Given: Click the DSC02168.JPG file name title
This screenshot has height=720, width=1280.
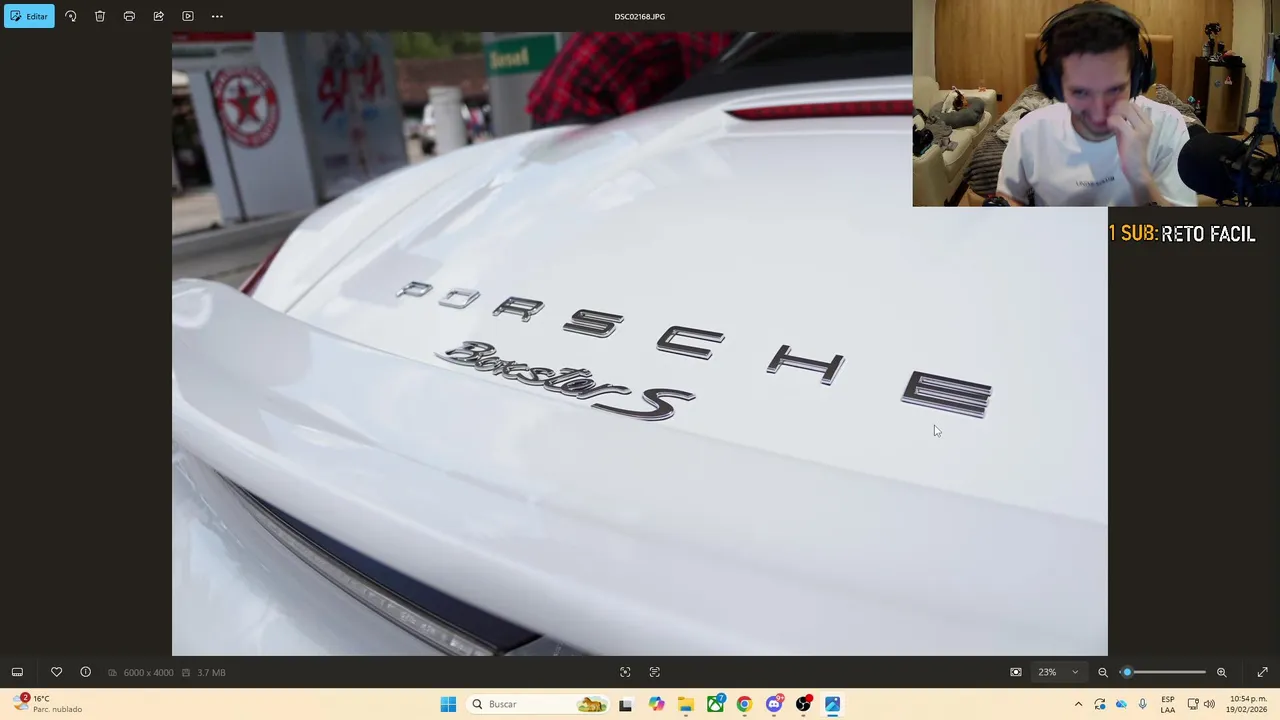Looking at the screenshot, I should [x=640, y=16].
